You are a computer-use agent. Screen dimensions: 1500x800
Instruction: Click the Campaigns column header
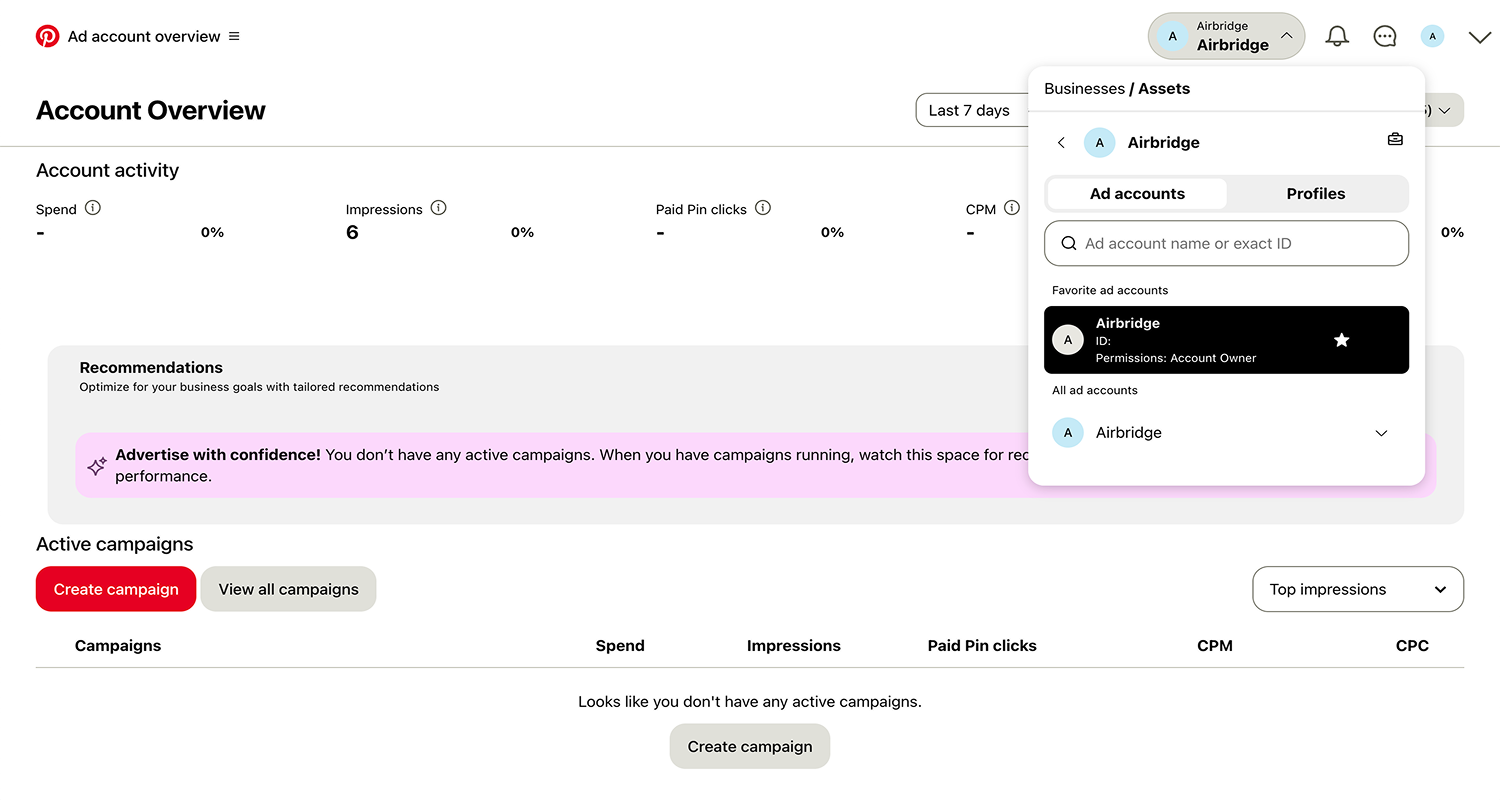(118, 646)
